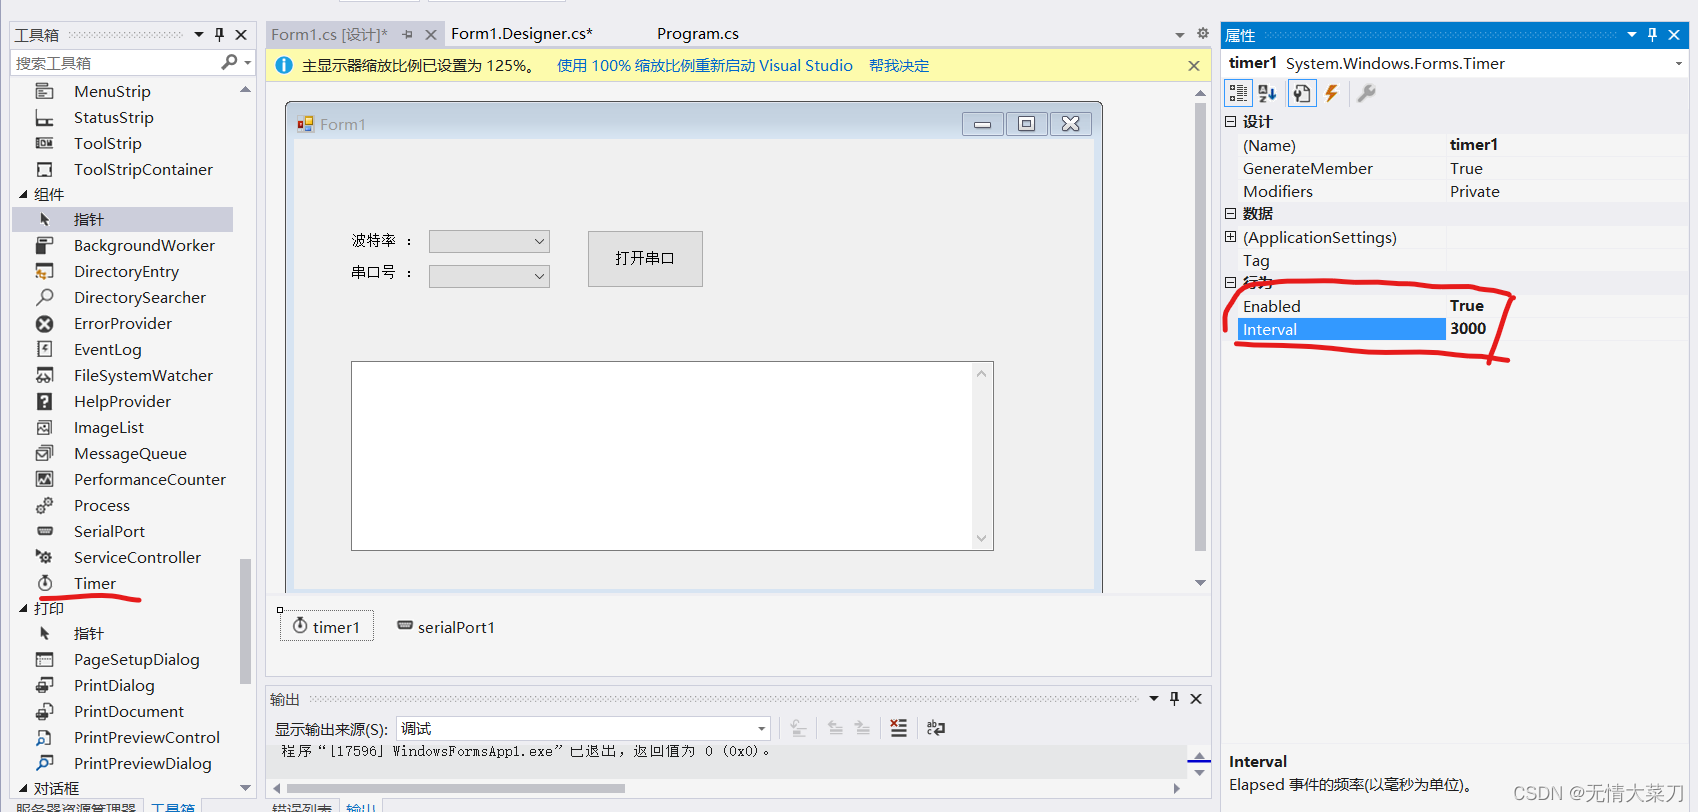Open designer tab settings gear icon
1698x812 pixels.
pyautogui.click(x=1203, y=33)
